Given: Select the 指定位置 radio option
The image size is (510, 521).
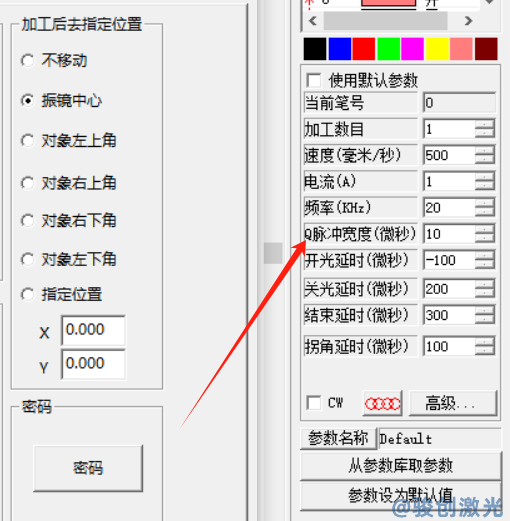Looking at the screenshot, I should click(27, 294).
